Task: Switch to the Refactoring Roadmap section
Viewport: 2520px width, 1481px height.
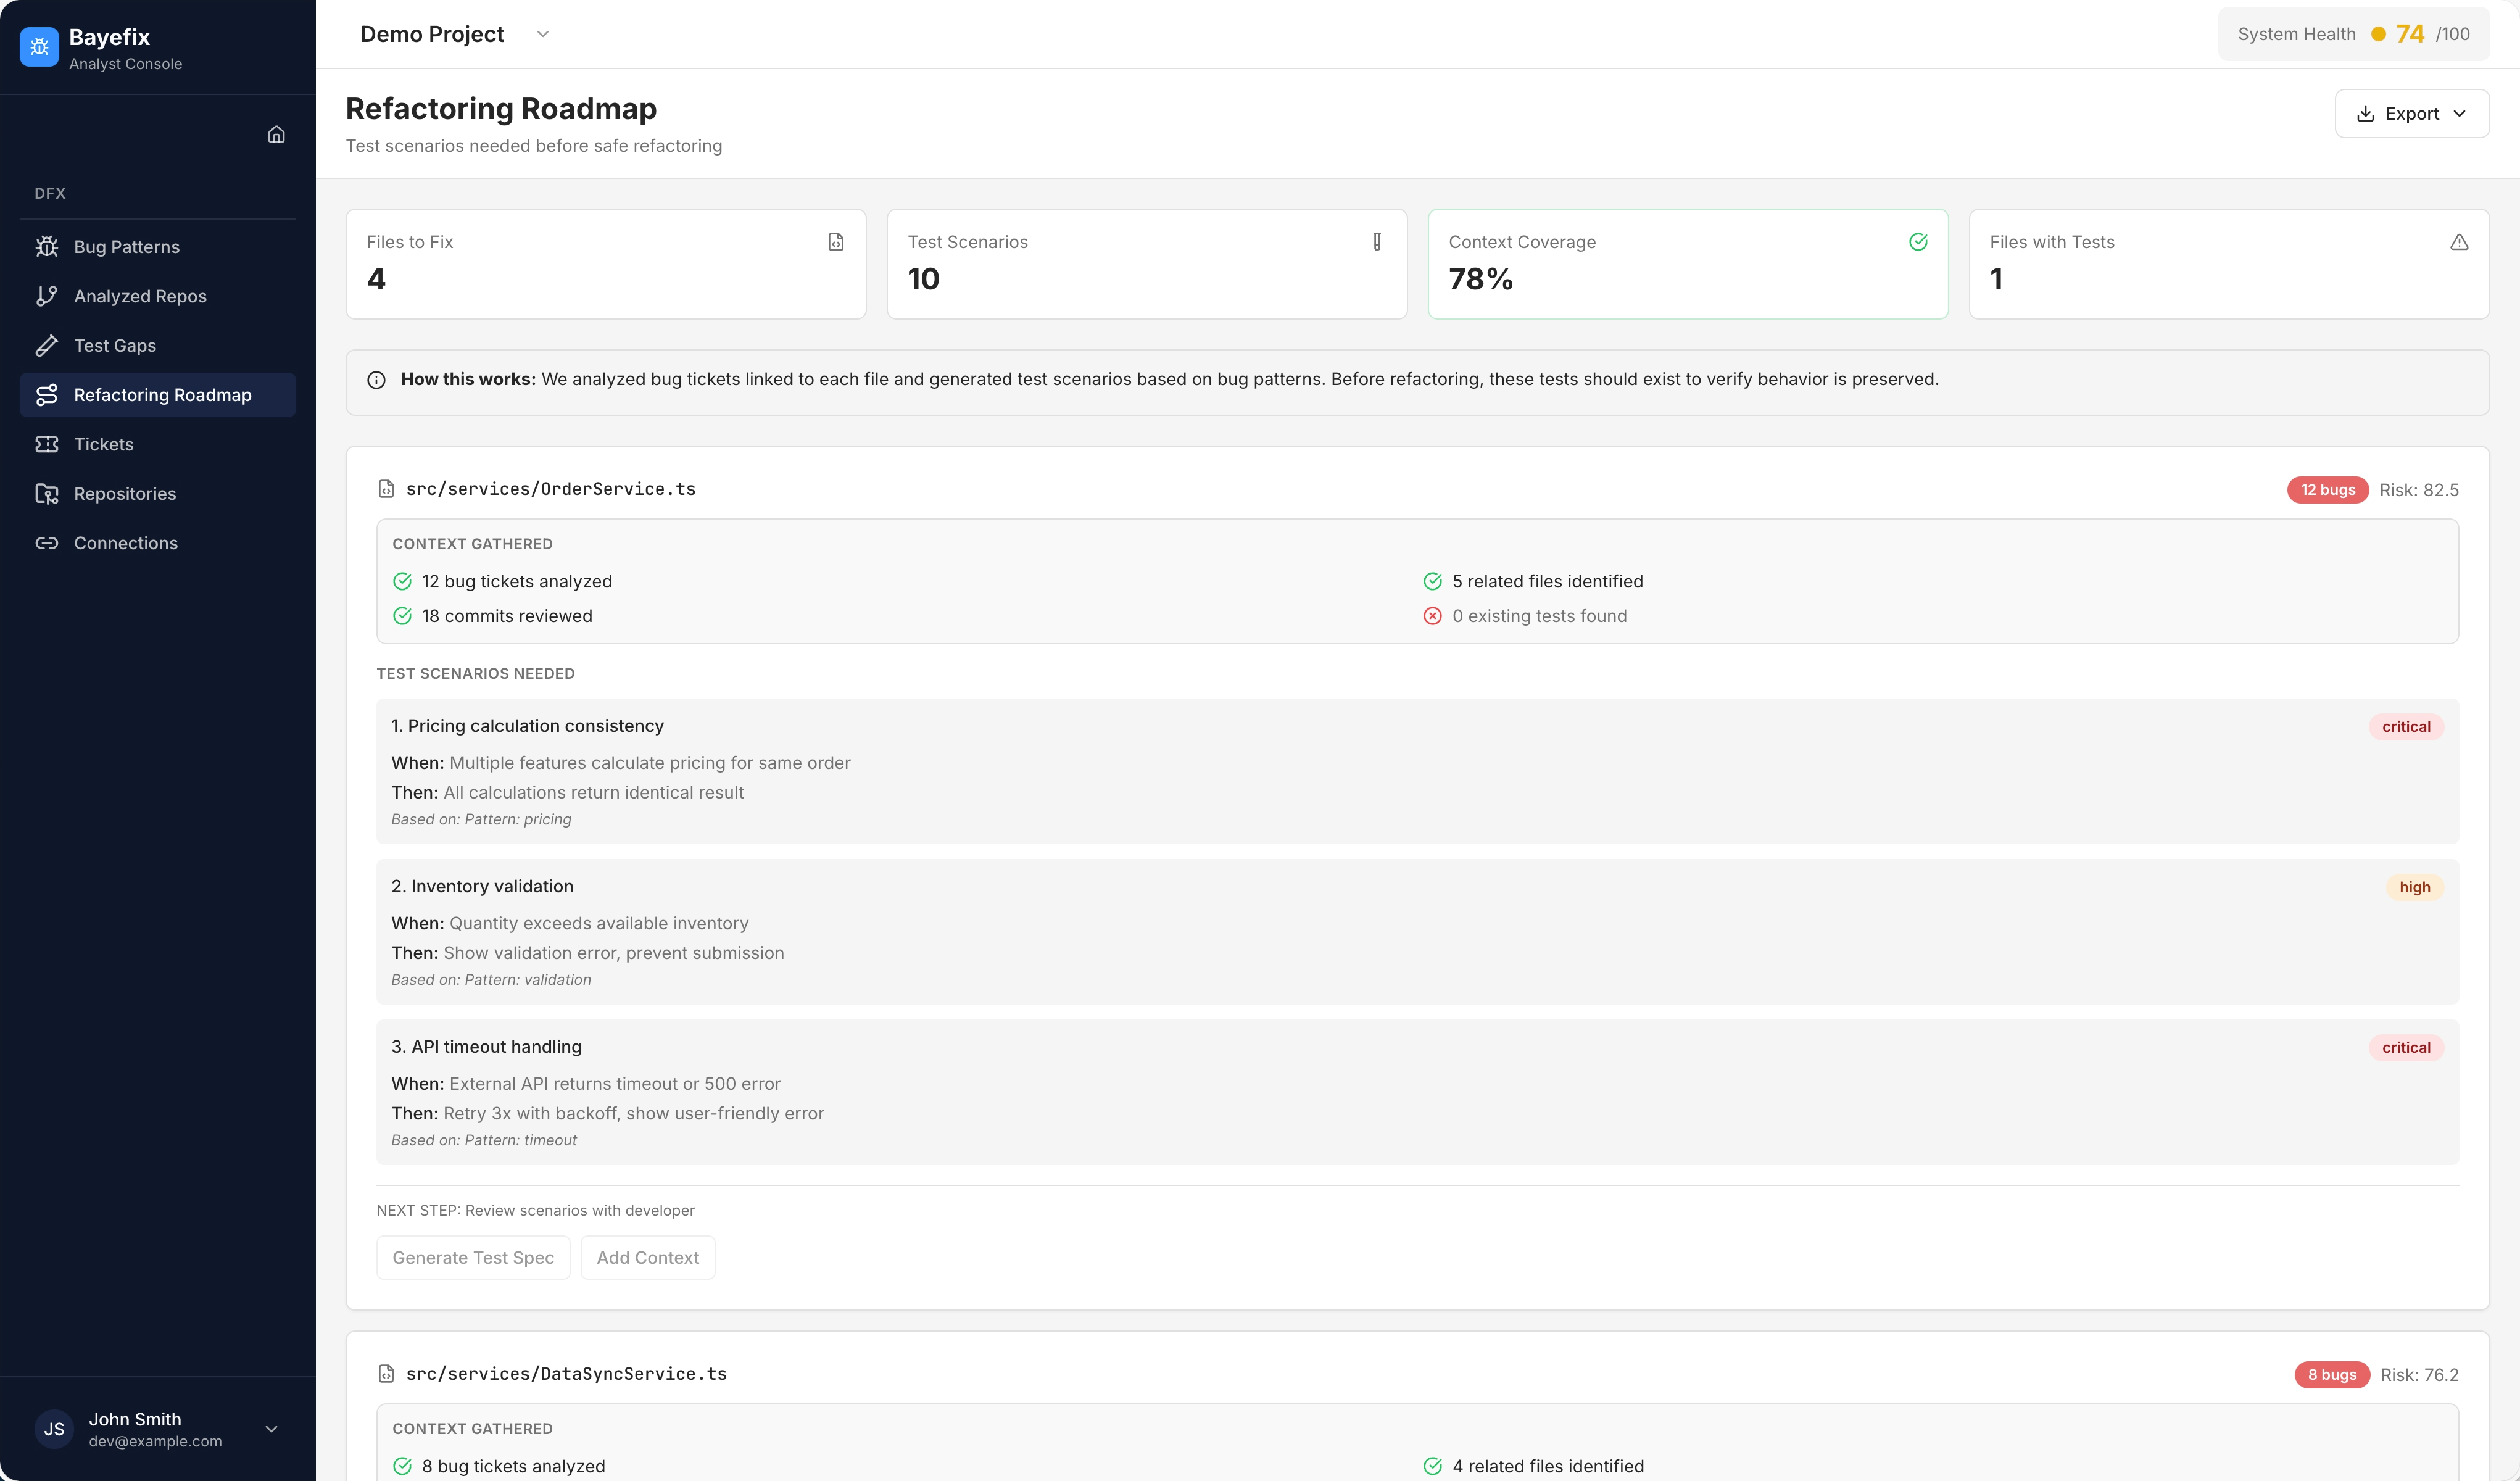Action: coord(162,394)
